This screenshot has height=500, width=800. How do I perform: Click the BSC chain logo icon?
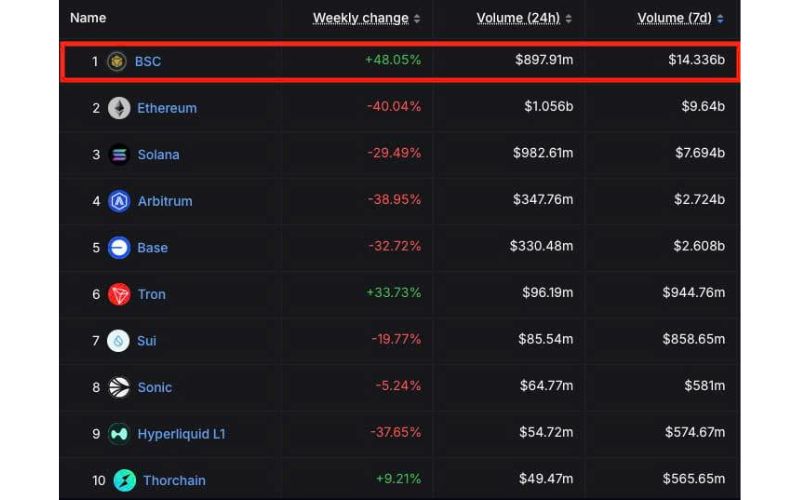pos(117,61)
